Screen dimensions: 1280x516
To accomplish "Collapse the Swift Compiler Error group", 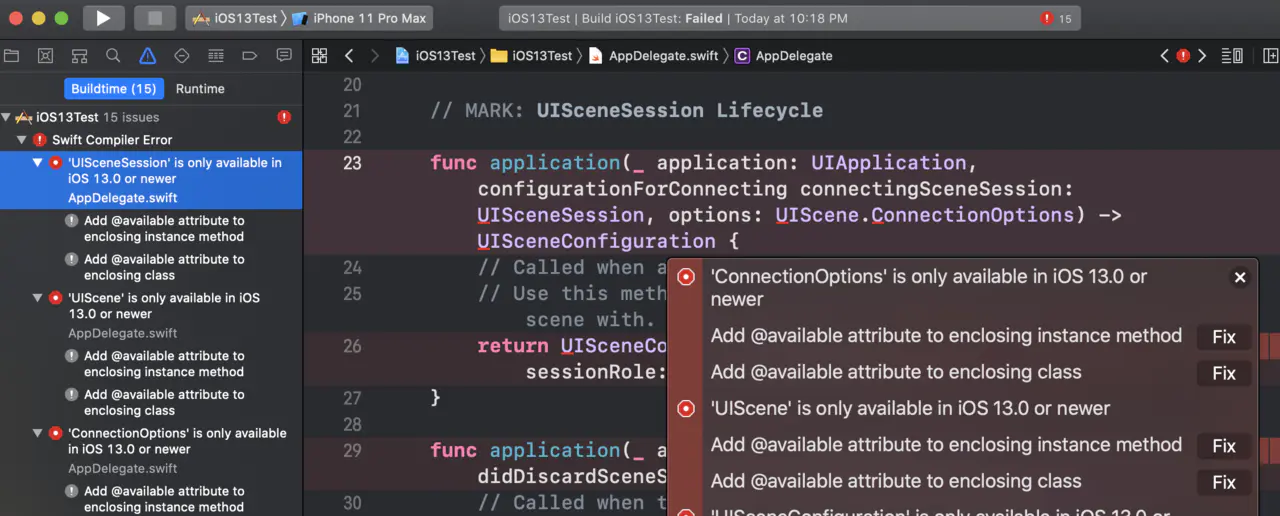I will (x=22, y=140).
